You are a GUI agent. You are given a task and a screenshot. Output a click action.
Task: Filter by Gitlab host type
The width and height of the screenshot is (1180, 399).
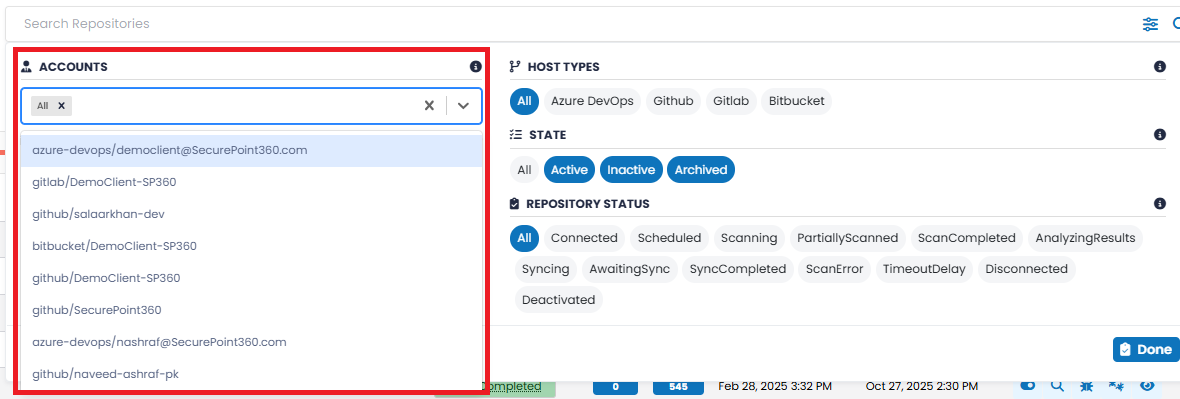pyautogui.click(x=731, y=101)
